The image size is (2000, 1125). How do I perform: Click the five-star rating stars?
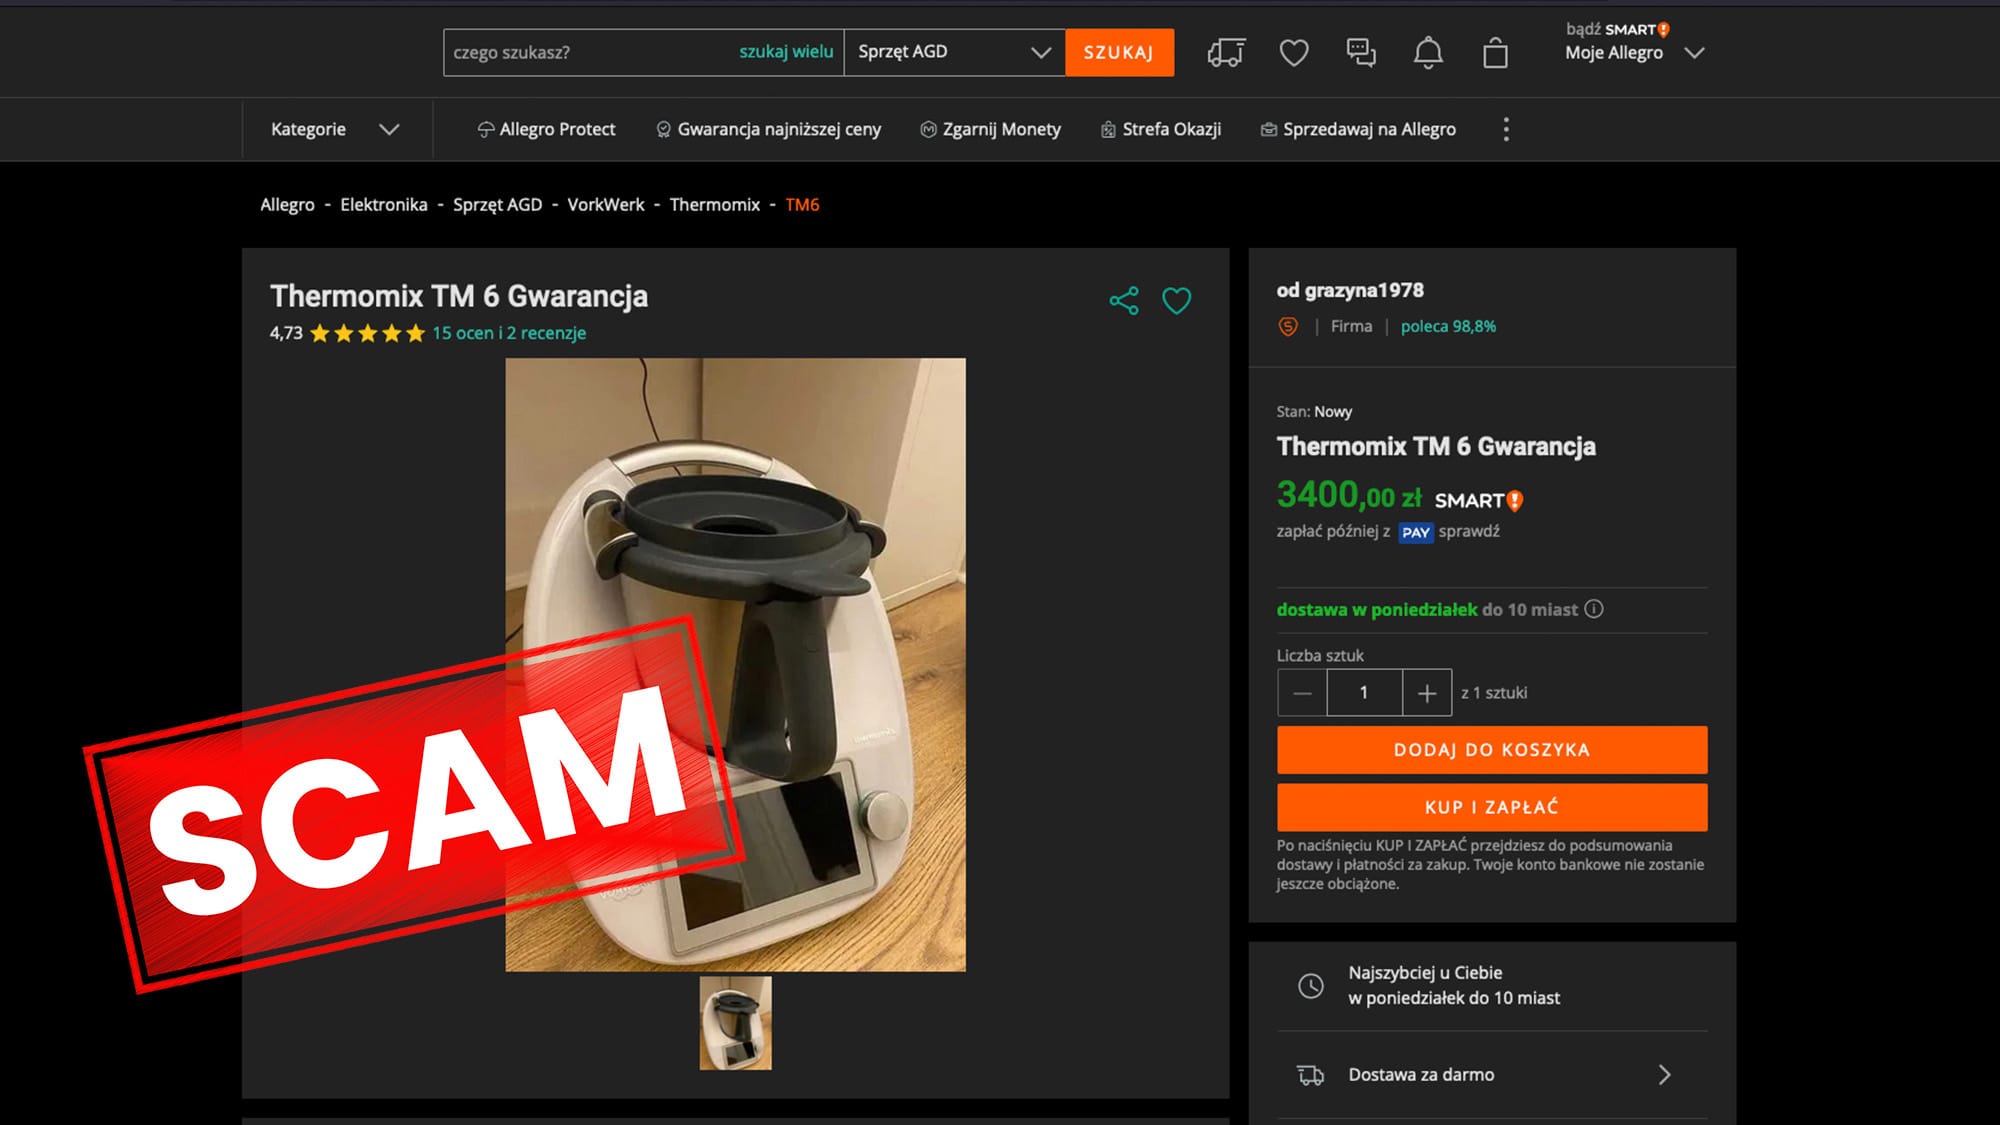(367, 333)
